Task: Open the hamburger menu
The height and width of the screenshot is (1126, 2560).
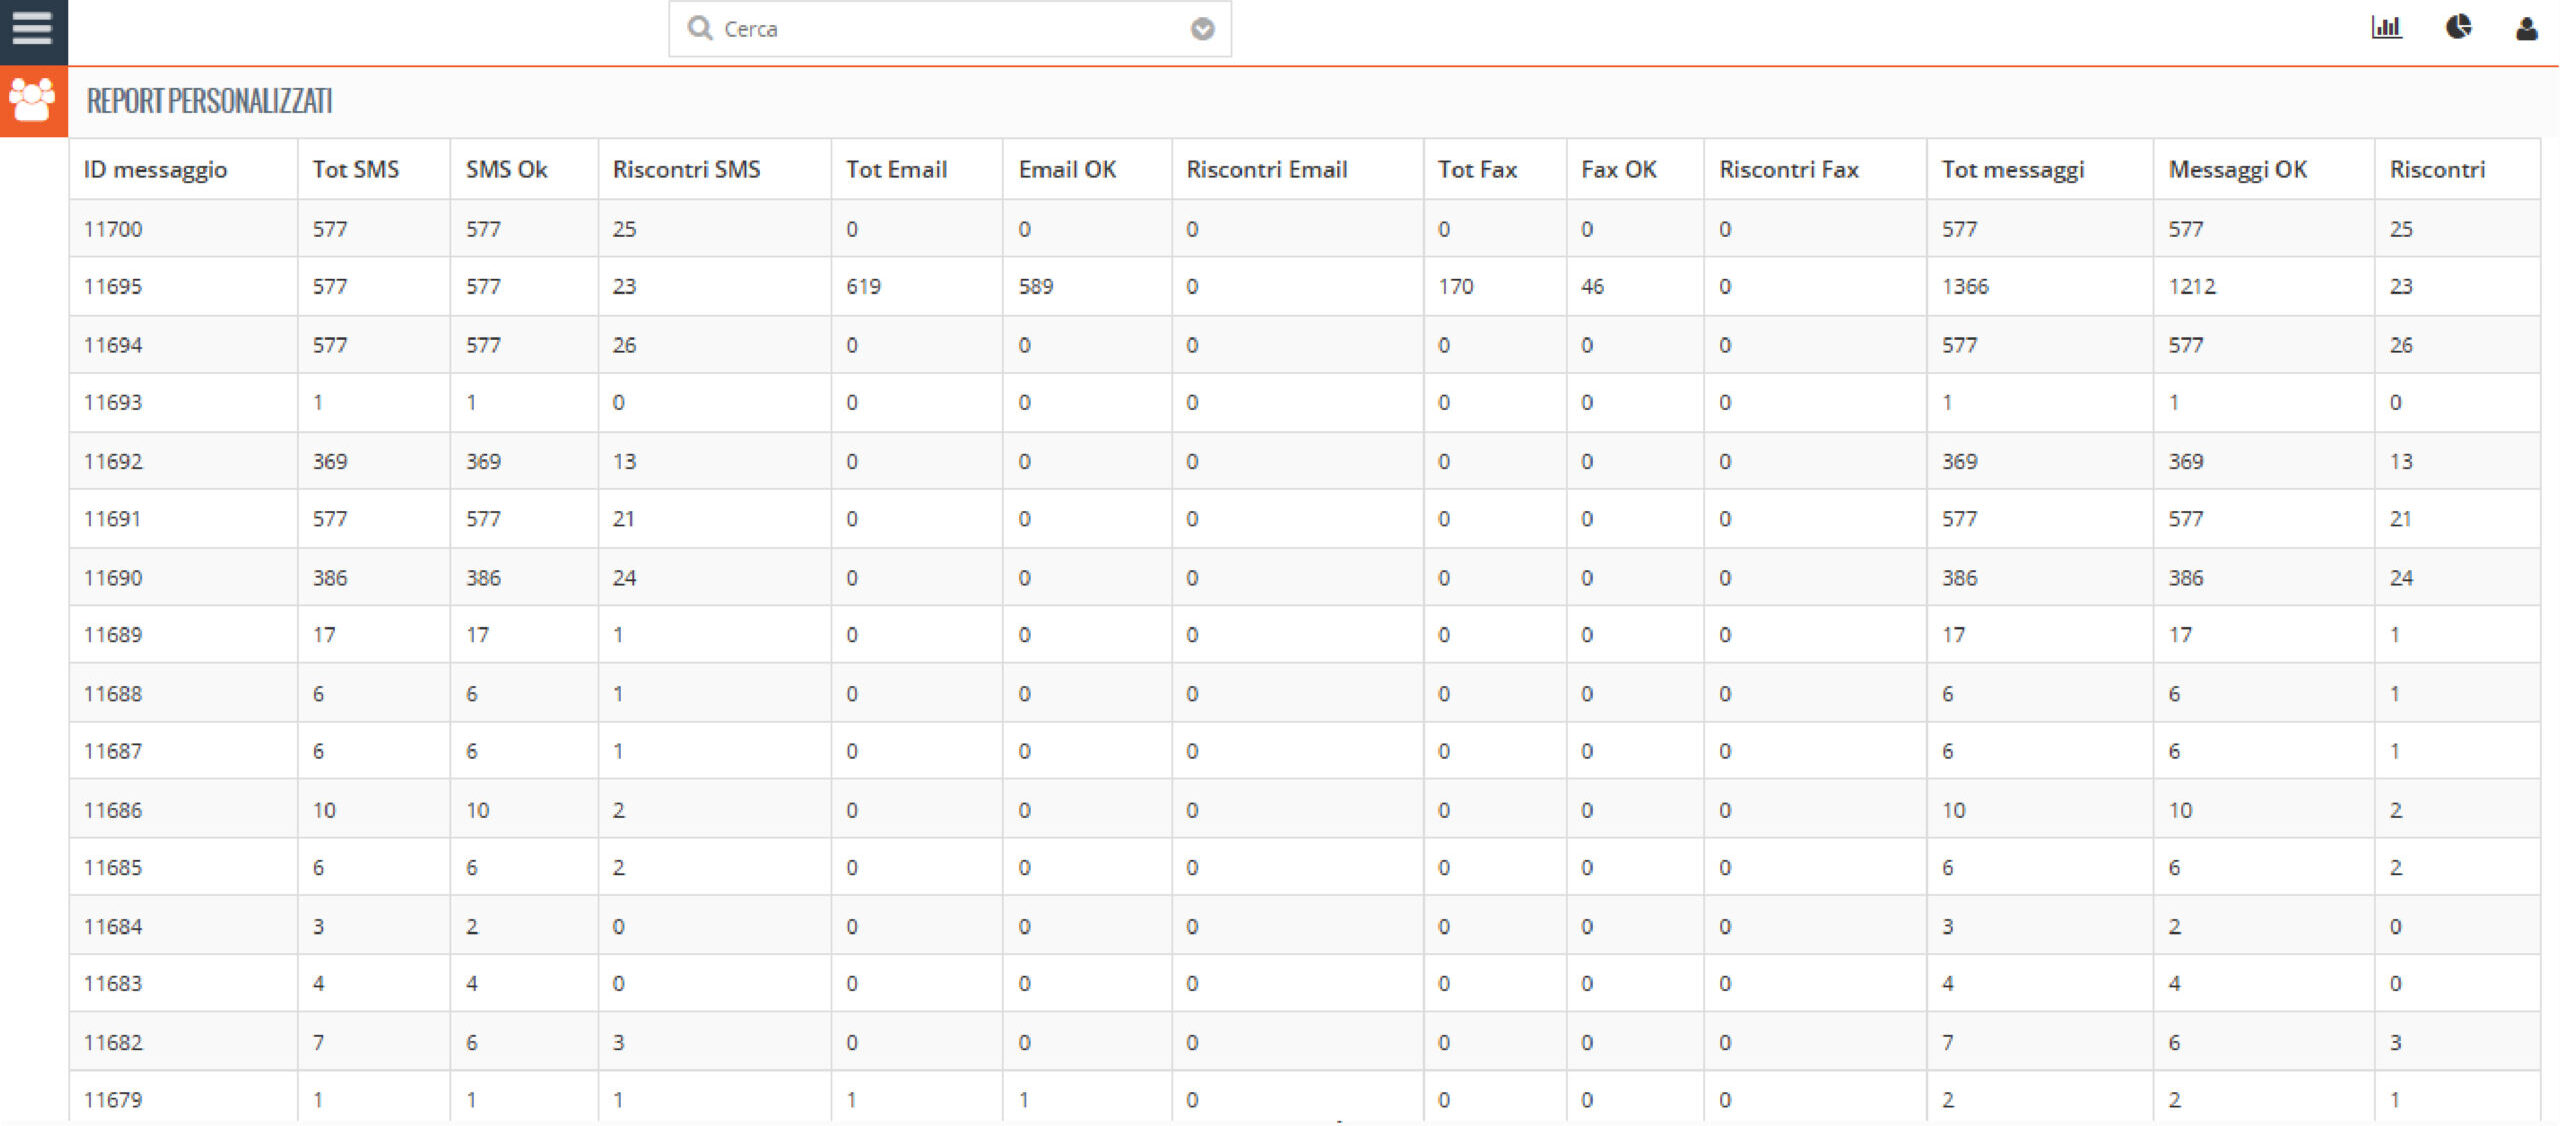Action: (x=32, y=28)
